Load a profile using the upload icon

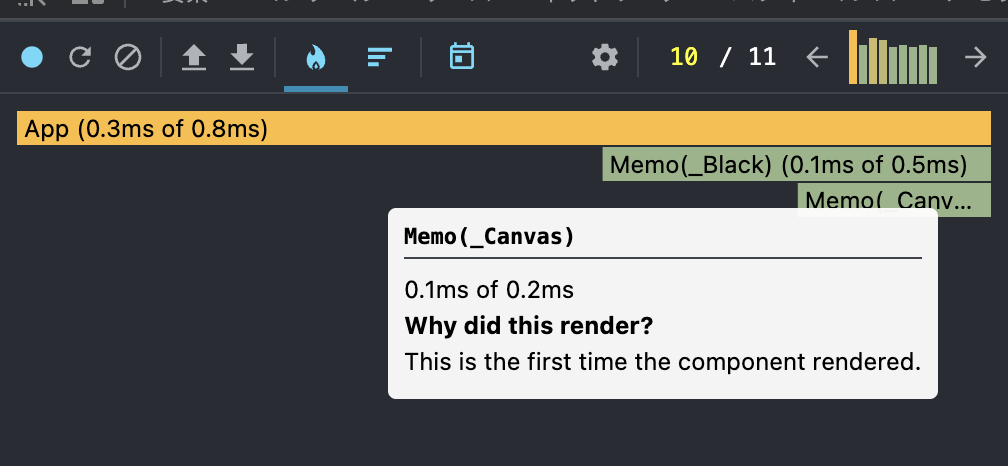[x=194, y=58]
